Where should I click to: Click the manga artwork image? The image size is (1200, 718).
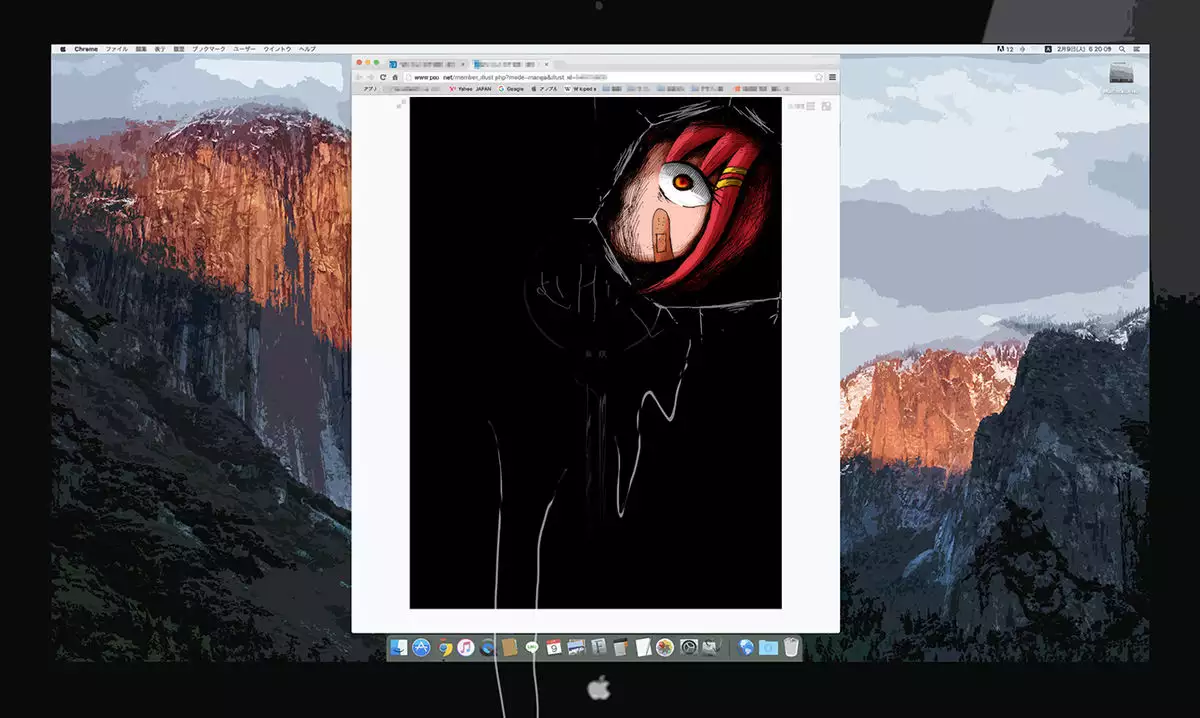(x=595, y=352)
